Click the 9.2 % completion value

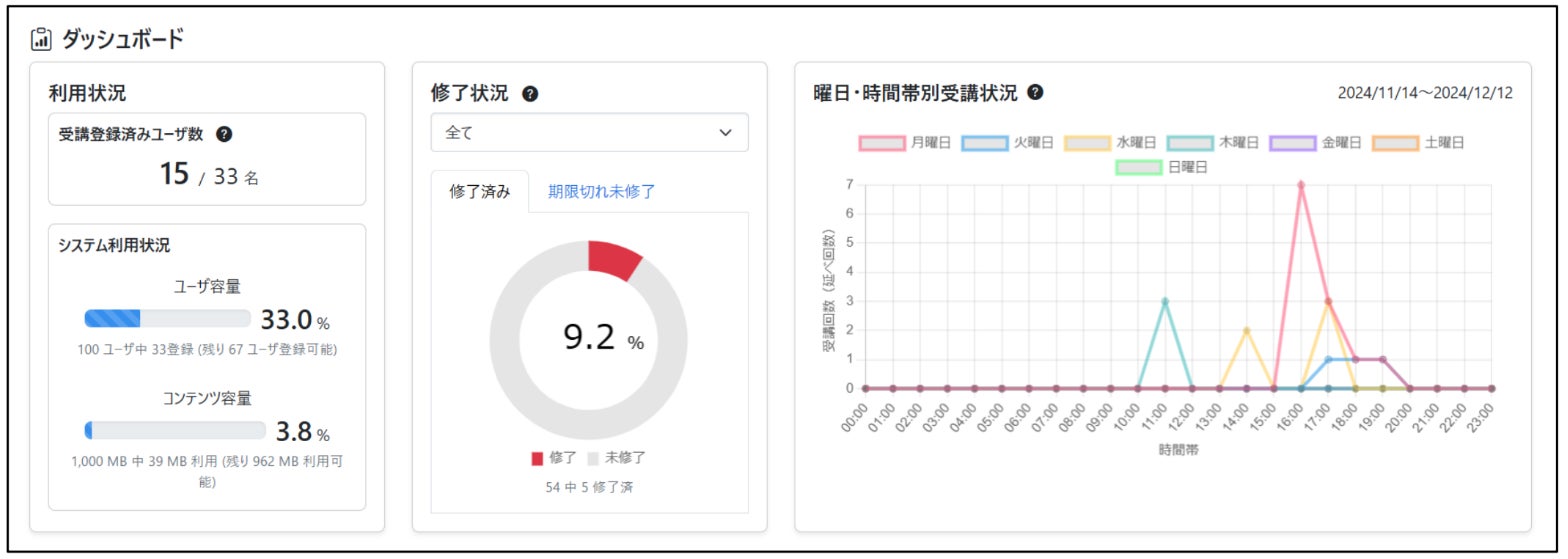pos(603,339)
